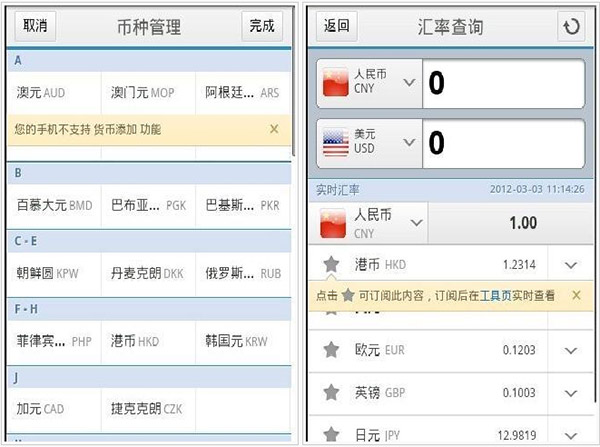The width and height of the screenshot is (600, 447).
Task: Go back with the 返回 button
Action: (x=337, y=26)
